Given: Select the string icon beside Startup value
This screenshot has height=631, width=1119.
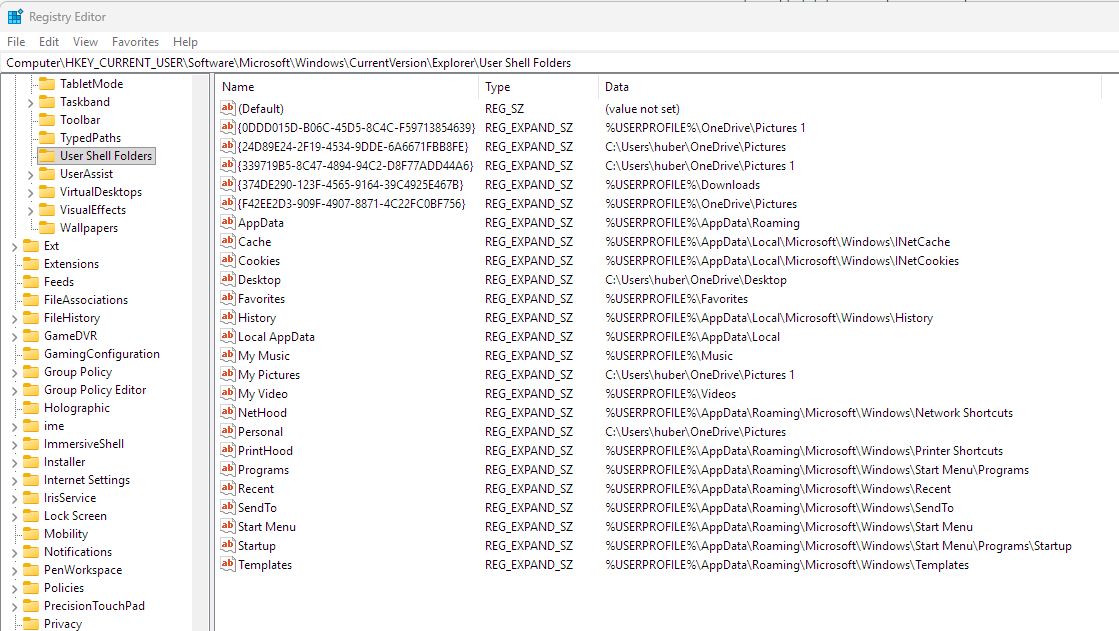Looking at the screenshot, I should click(x=228, y=545).
